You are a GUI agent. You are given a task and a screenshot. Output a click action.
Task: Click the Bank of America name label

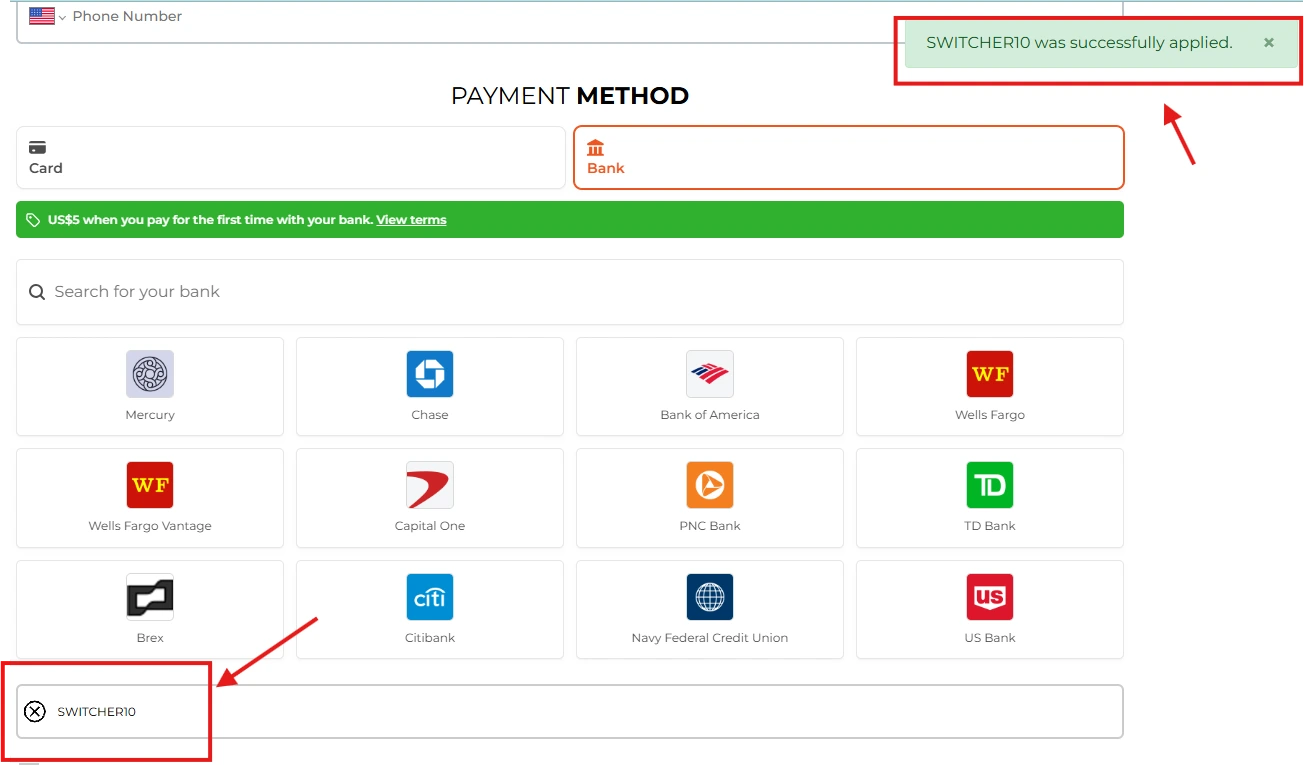tap(710, 415)
